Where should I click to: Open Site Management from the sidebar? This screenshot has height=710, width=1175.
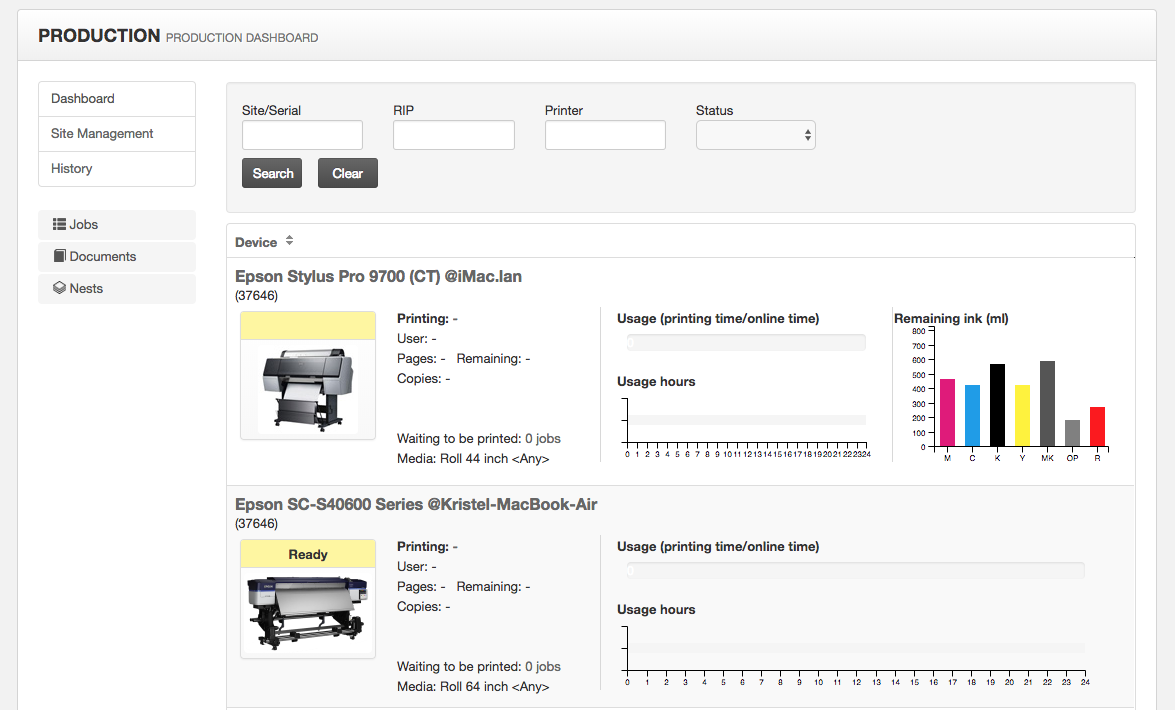click(x=102, y=133)
